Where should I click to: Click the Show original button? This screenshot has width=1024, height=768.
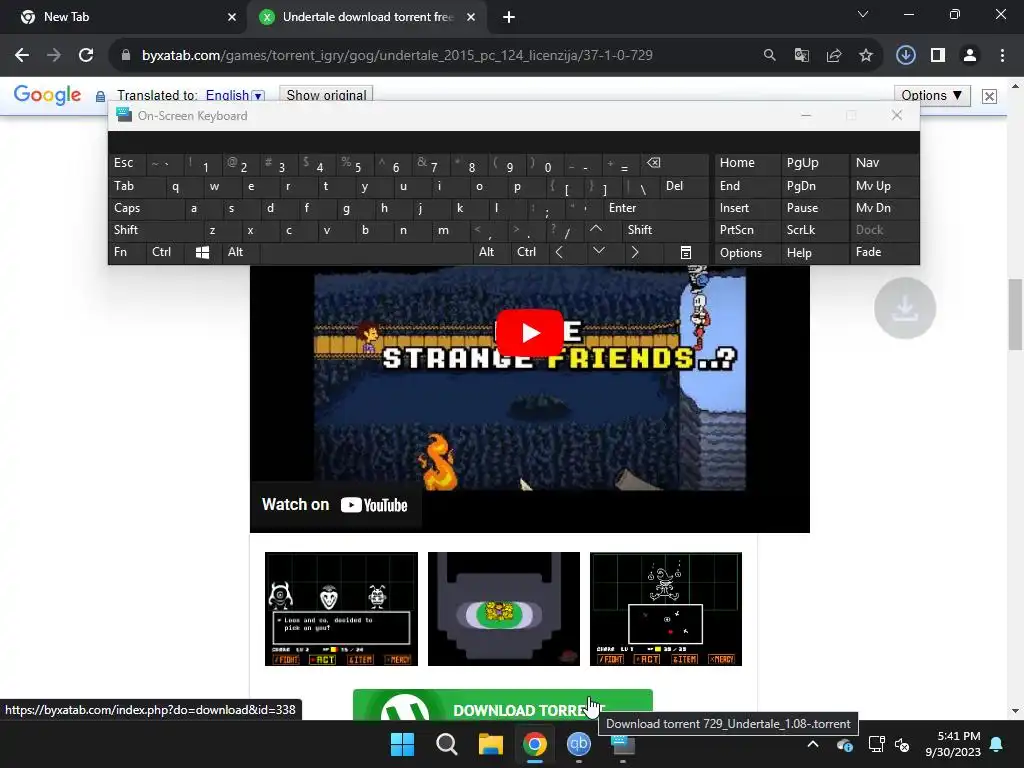(326, 95)
